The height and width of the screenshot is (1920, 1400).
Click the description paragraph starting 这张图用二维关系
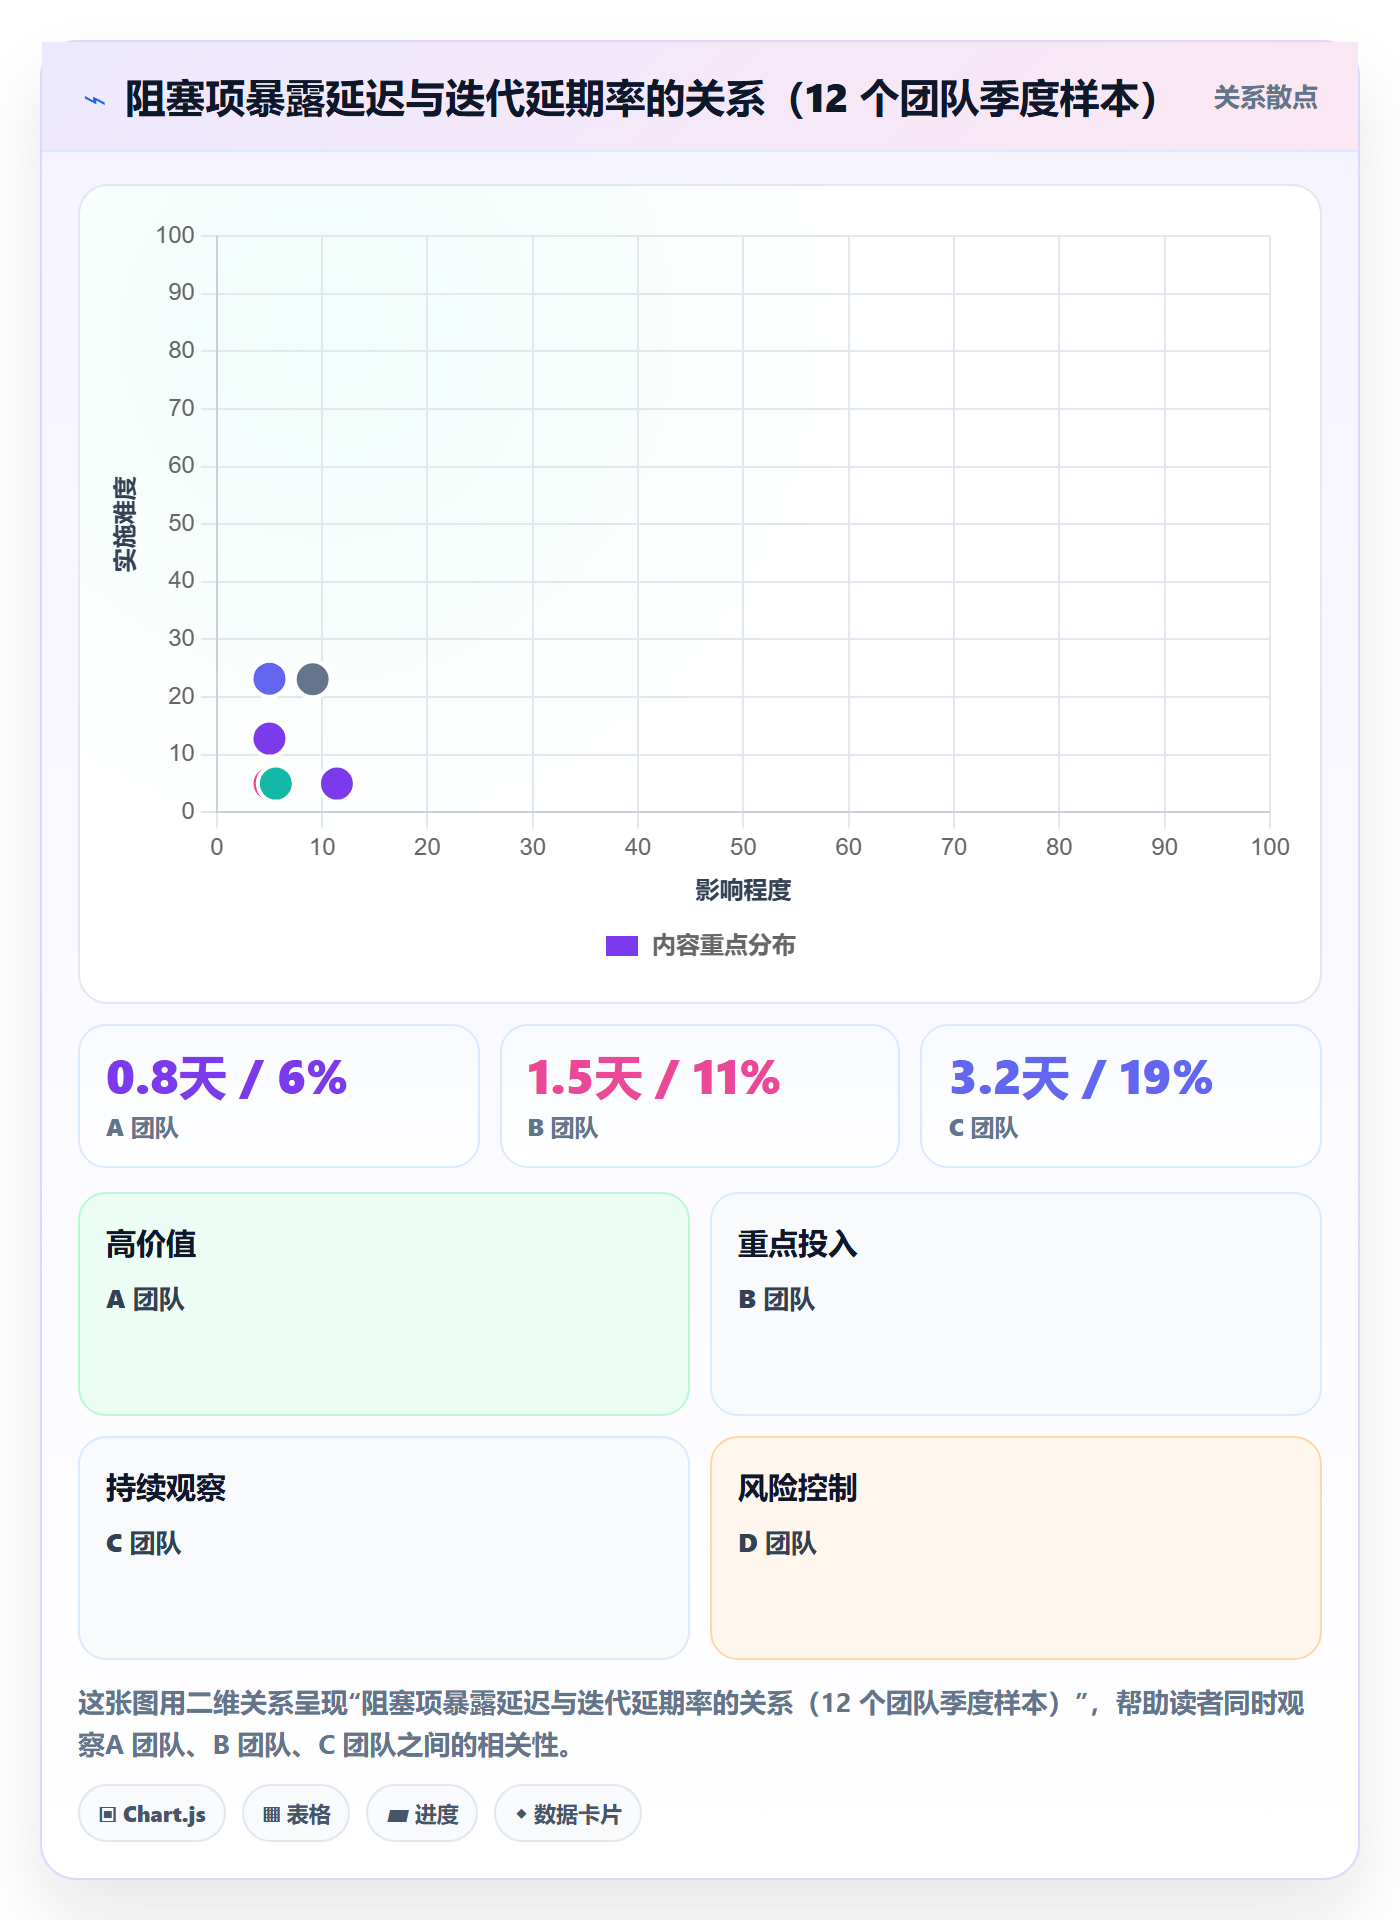[691, 1724]
